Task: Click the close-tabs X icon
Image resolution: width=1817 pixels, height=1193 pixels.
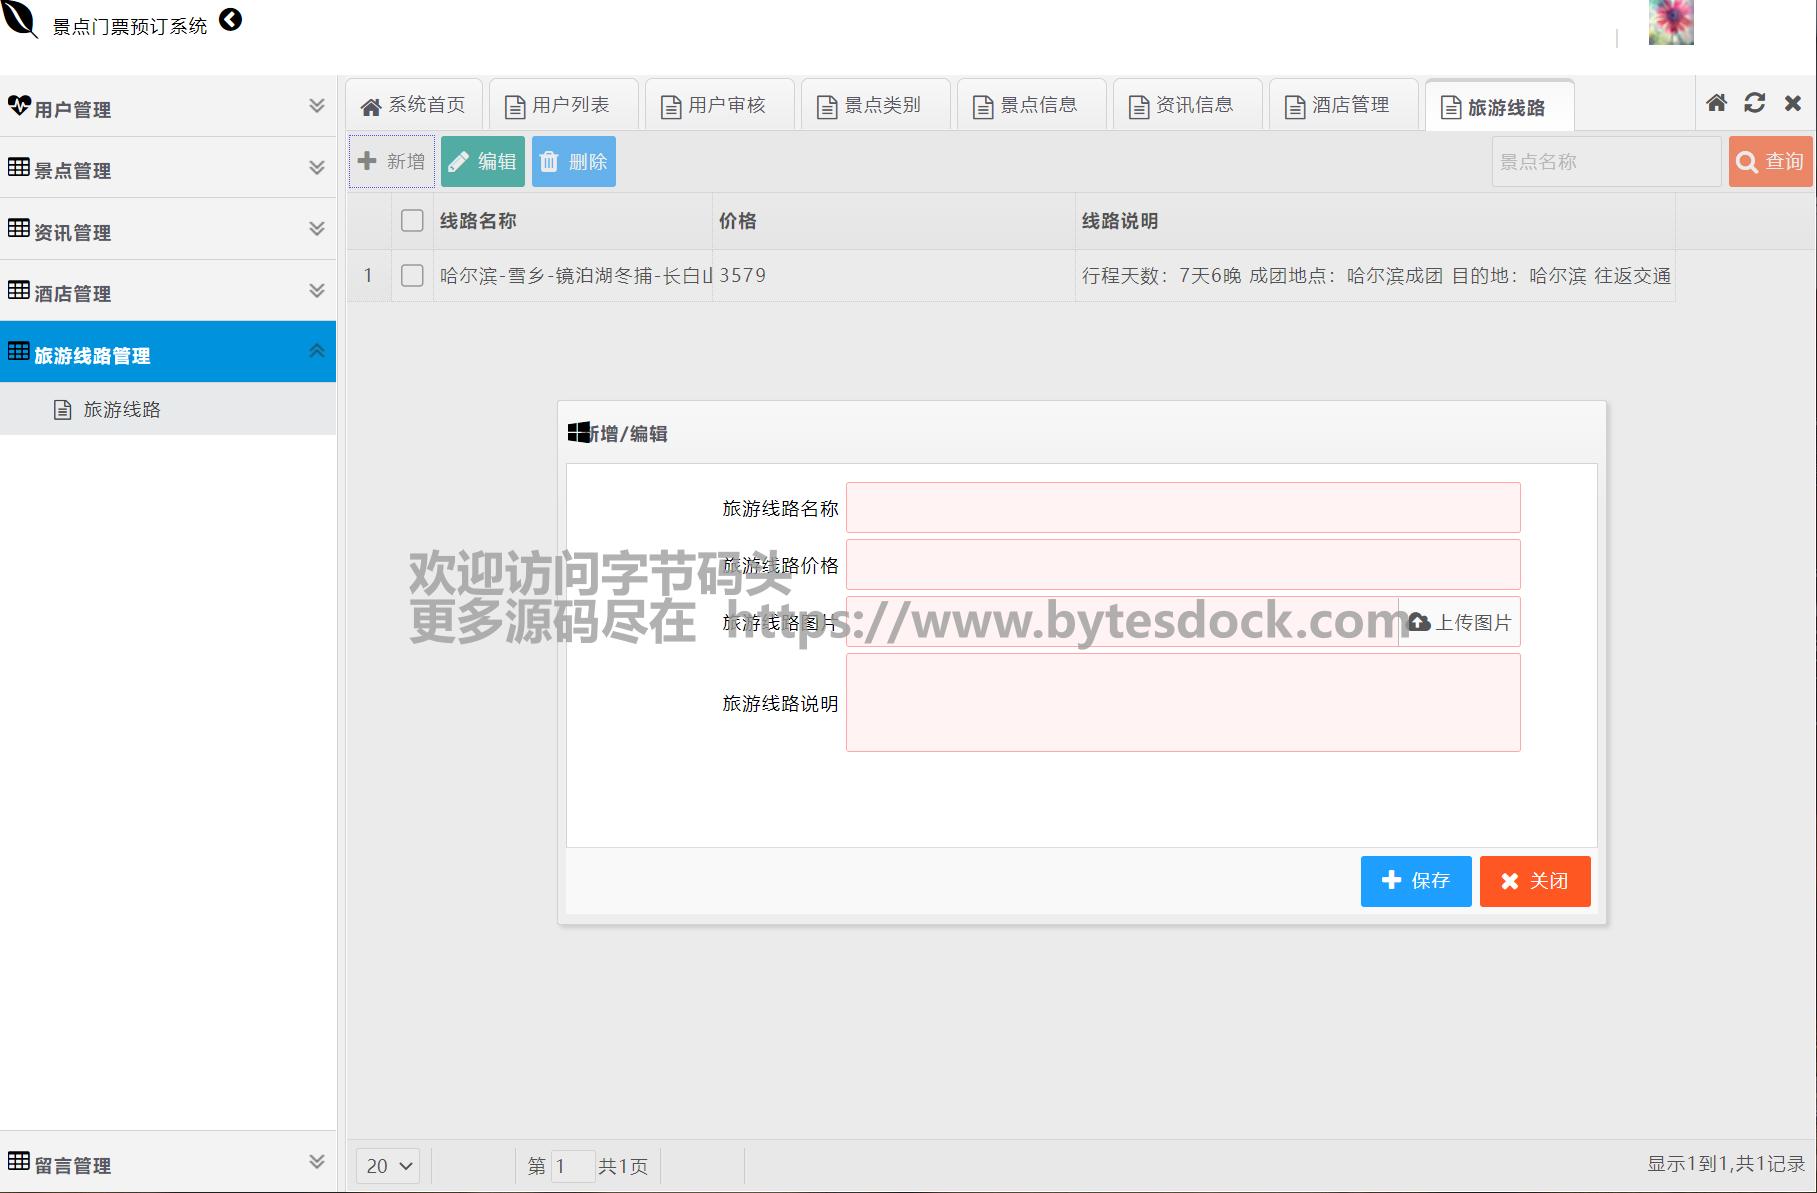Action: 1792,103
